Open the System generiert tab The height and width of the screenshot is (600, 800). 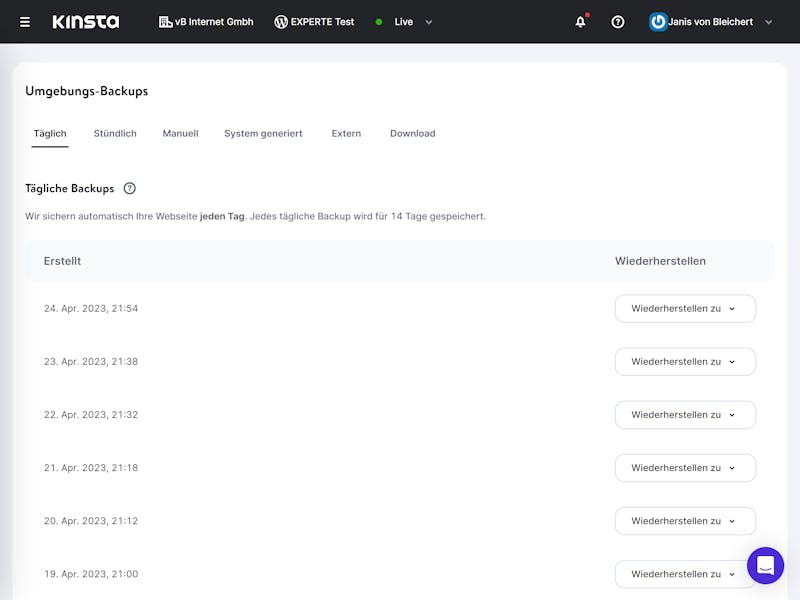[263, 133]
